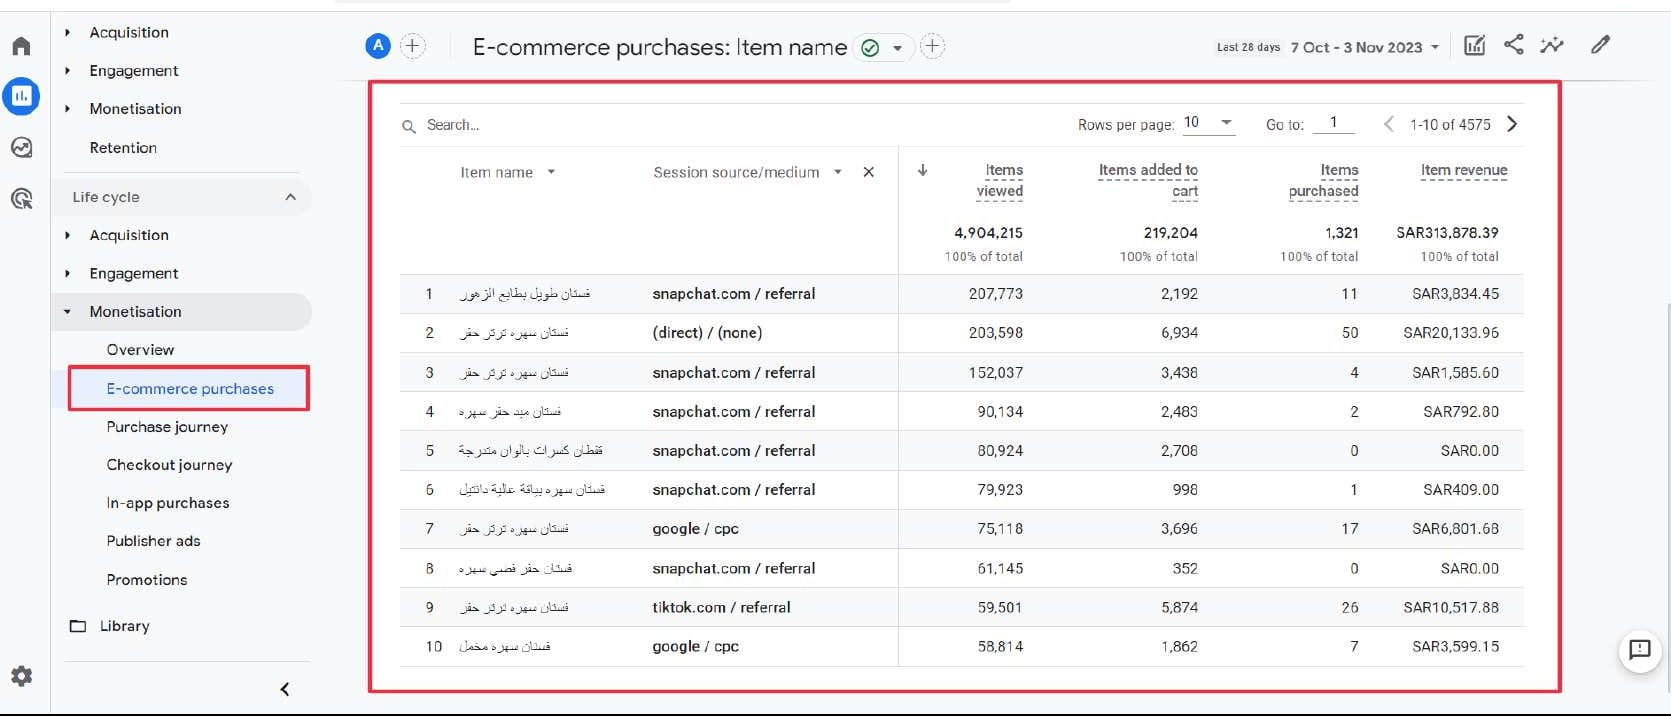Click items added to cart value 6,934
Screen dimensions: 1671x716
(1179, 333)
